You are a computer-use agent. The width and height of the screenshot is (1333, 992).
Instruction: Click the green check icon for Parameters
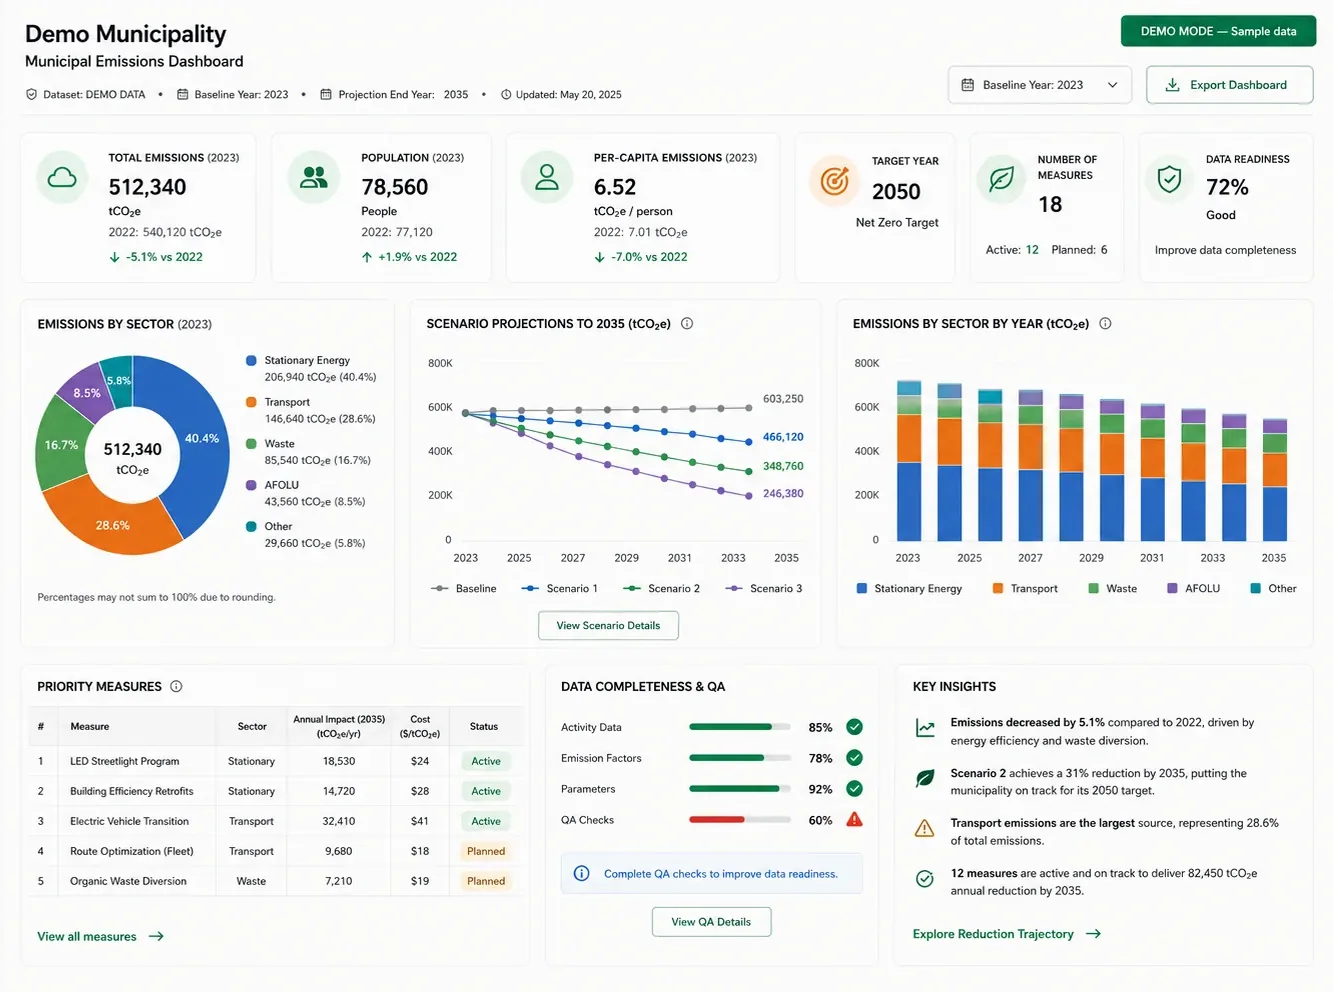tap(854, 789)
